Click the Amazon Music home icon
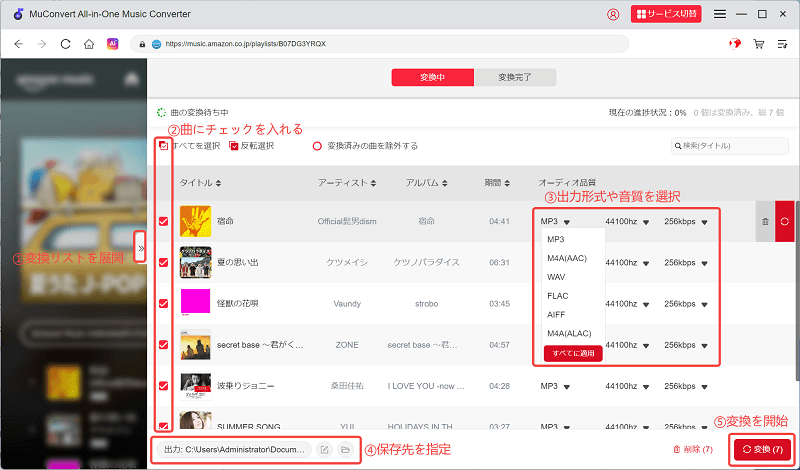 coord(132,79)
